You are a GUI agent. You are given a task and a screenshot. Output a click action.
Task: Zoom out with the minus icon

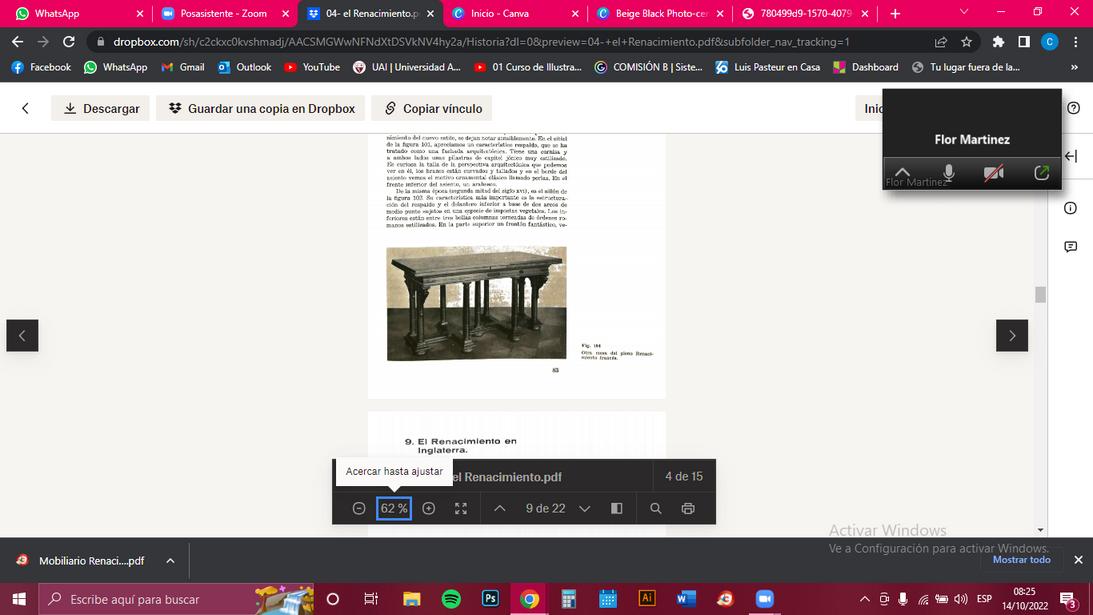(x=359, y=508)
